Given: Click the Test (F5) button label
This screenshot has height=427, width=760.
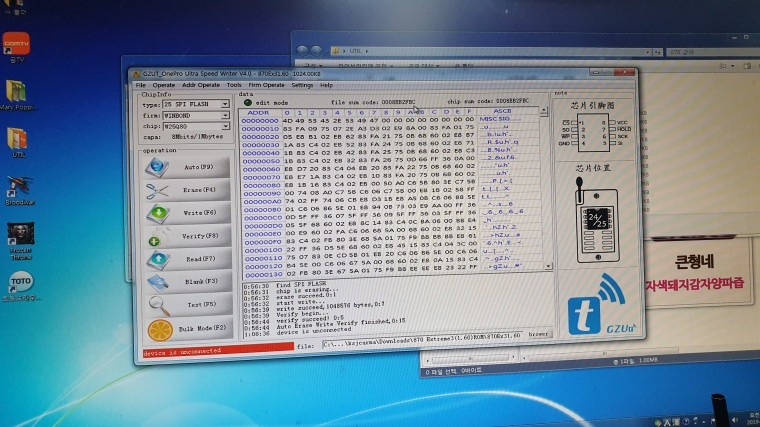Looking at the screenshot, I should (x=202, y=305).
